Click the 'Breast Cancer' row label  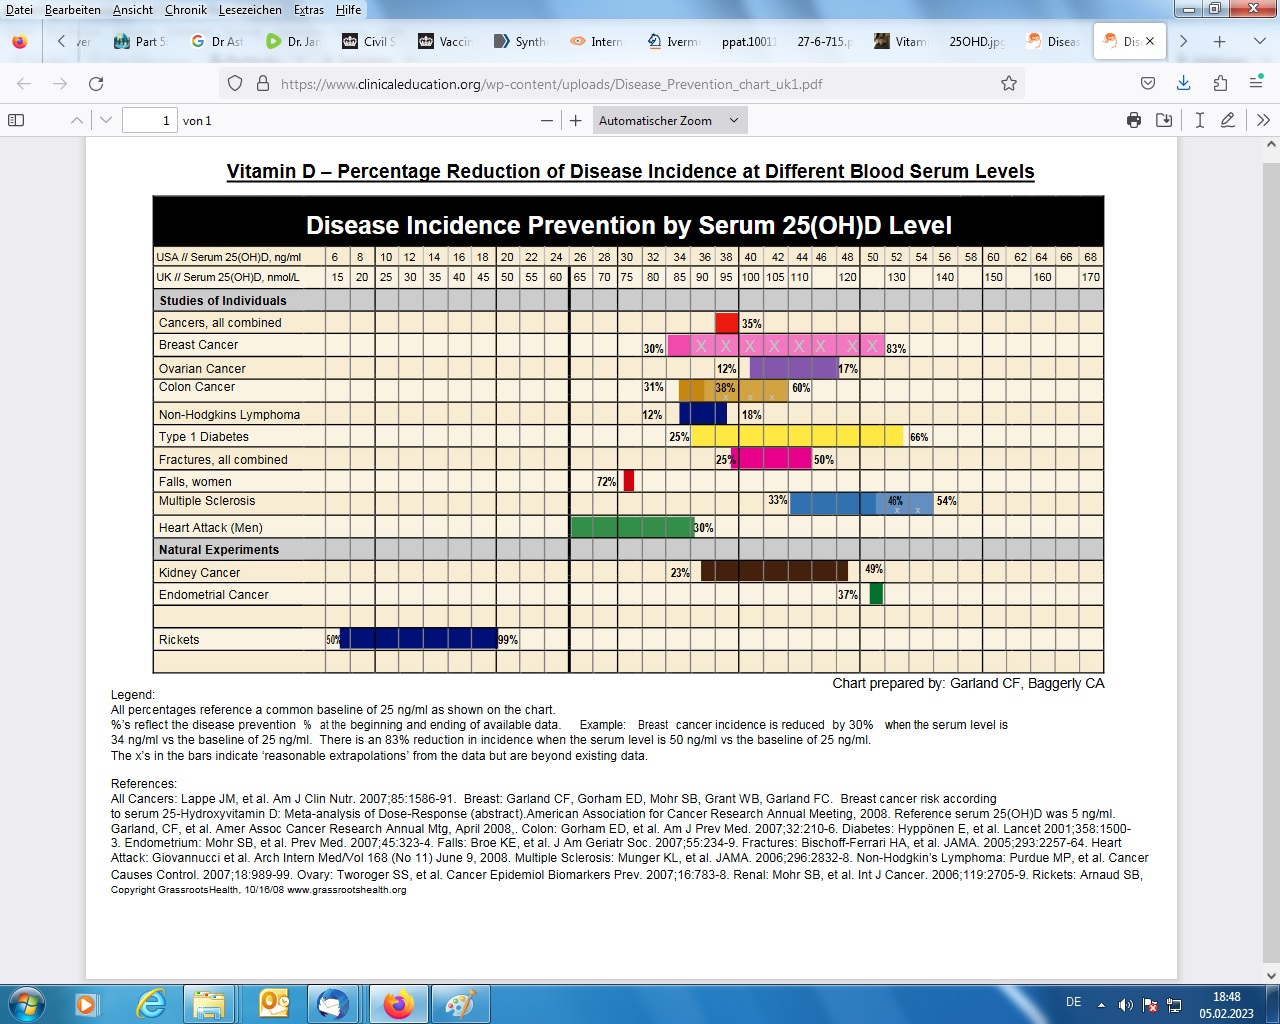[x=198, y=345]
